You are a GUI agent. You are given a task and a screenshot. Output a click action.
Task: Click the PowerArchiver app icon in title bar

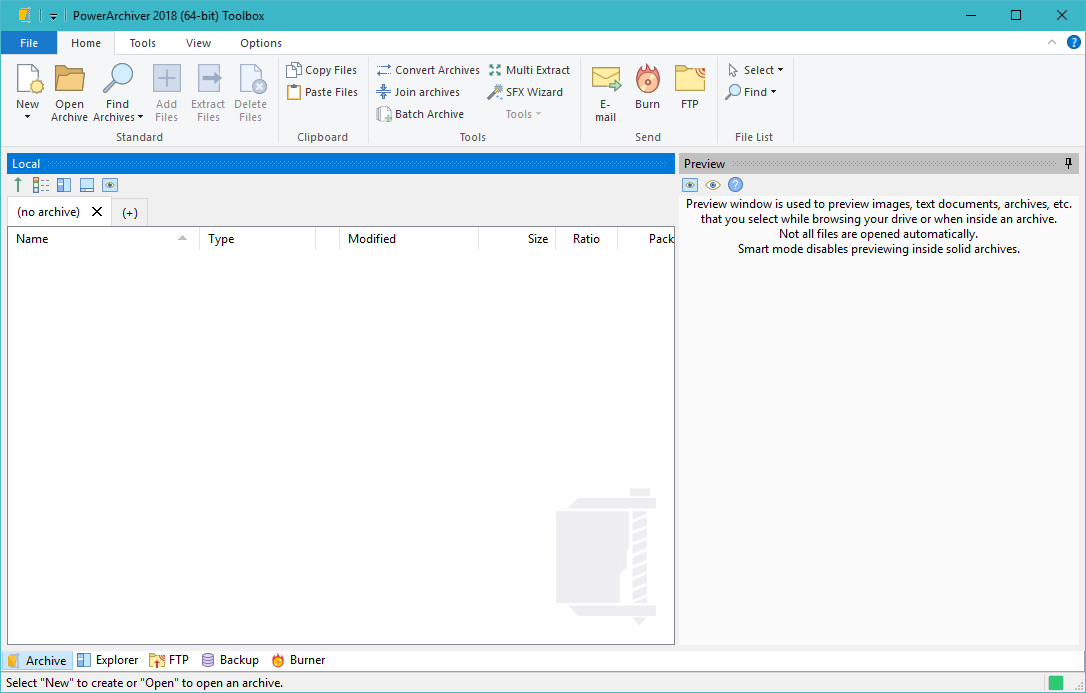click(24, 15)
